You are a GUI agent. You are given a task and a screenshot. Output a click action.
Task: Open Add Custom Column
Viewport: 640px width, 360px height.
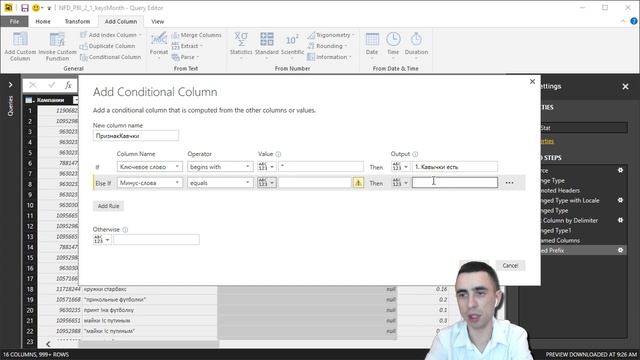[x=20, y=46]
